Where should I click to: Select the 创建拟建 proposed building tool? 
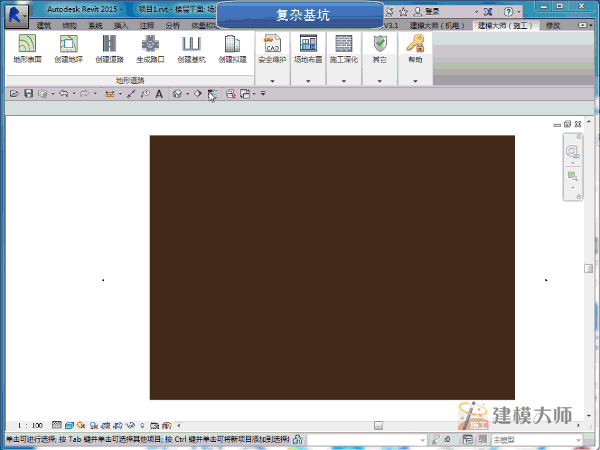[232, 48]
